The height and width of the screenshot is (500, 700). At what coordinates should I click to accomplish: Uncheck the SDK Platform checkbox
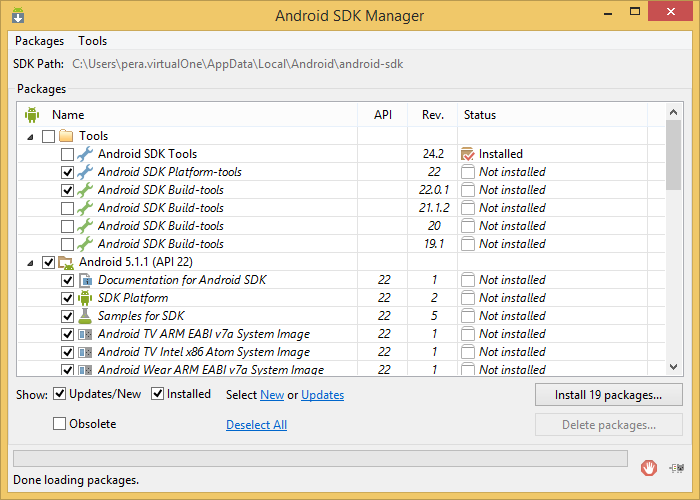click(67, 298)
